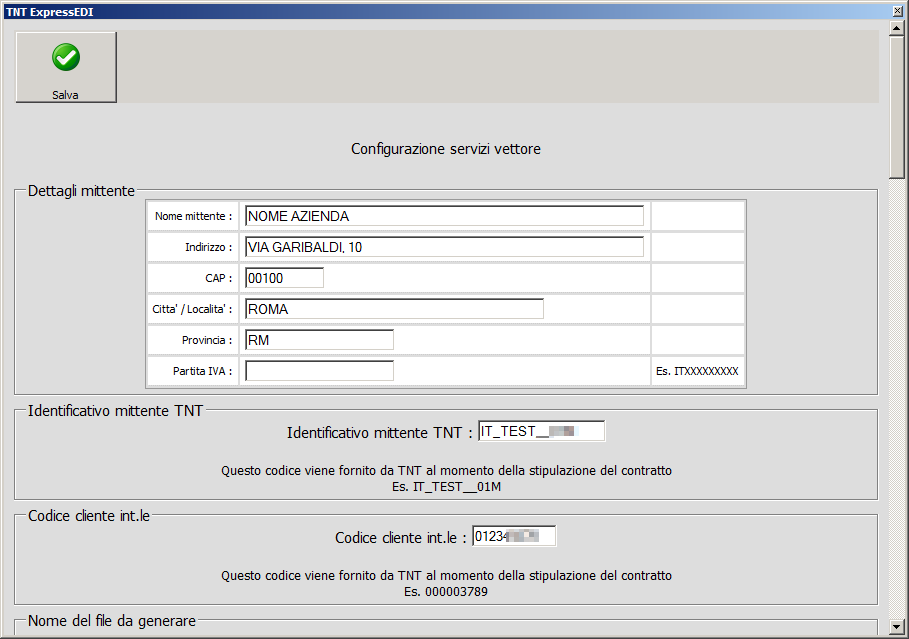Viewport: 909px width, 639px height.
Task: Click the 'Identificativo mittente TNT' group title
Action: tap(115, 411)
